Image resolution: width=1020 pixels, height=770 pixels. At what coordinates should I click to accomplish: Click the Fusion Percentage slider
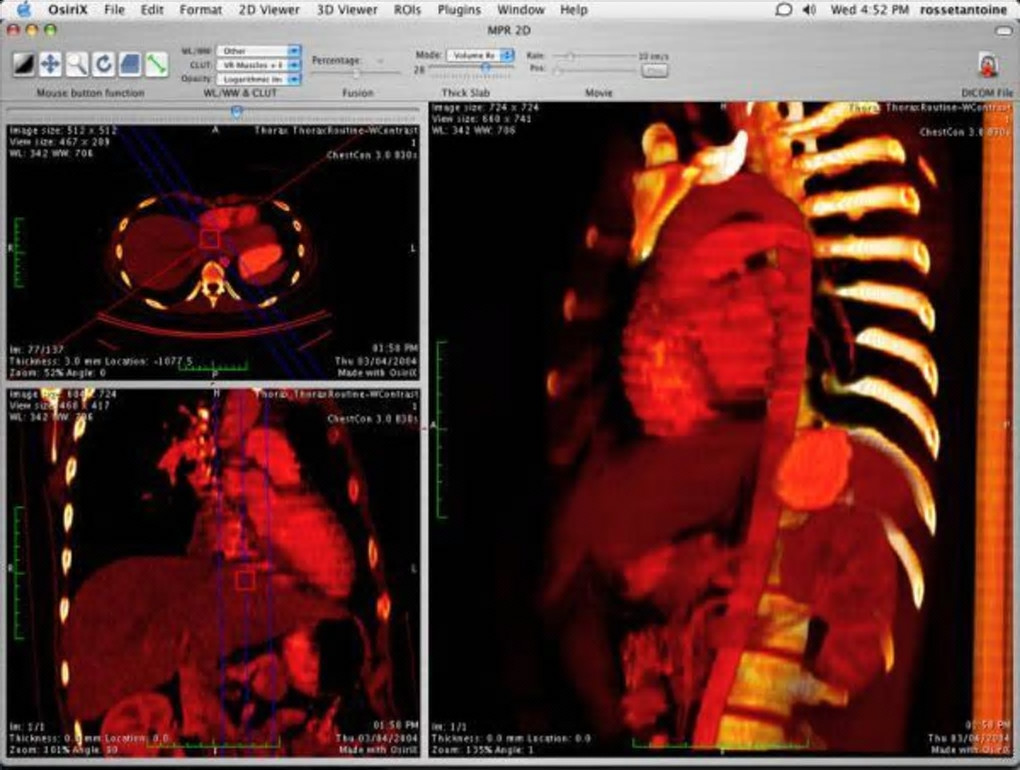coord(356,74)
